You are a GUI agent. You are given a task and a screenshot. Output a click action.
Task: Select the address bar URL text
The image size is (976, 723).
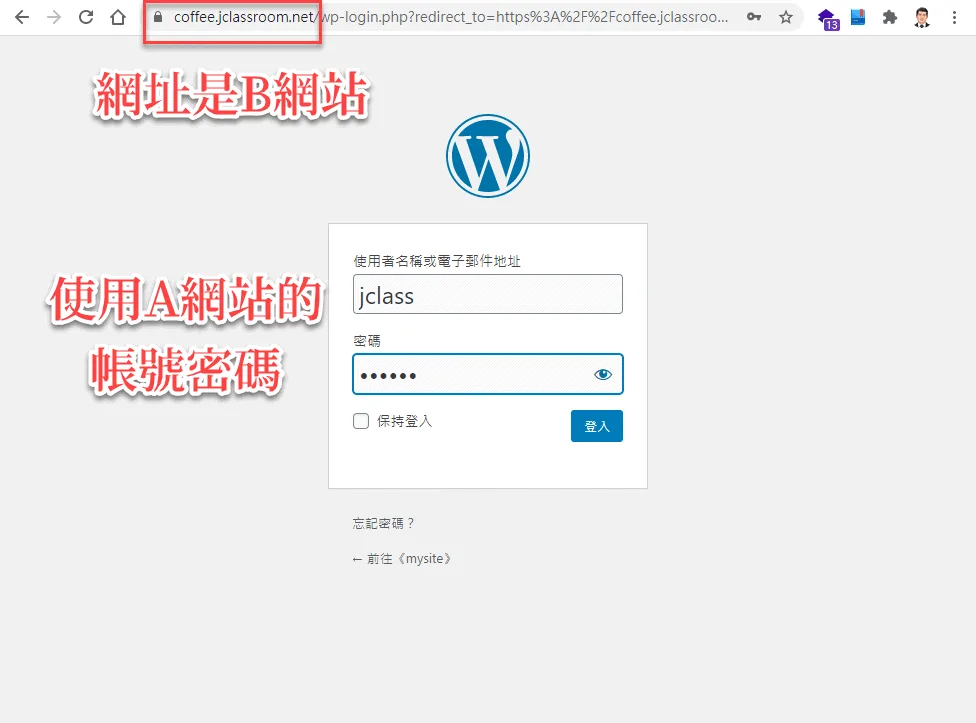[451, 17]
